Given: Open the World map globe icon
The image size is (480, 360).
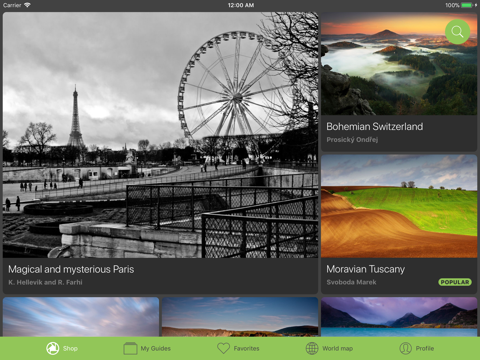Looking at the screenshot, I should pos(312,348).
